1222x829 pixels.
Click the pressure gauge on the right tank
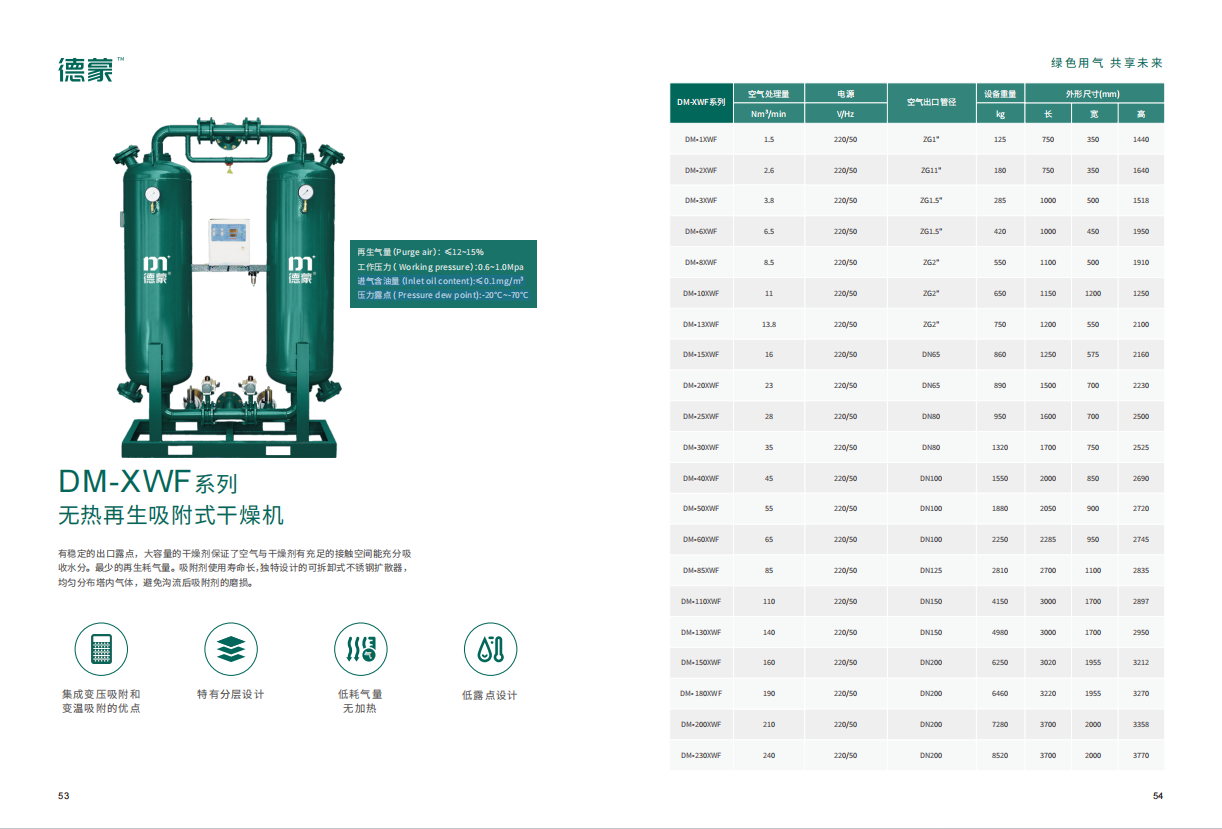coord(303,191)
